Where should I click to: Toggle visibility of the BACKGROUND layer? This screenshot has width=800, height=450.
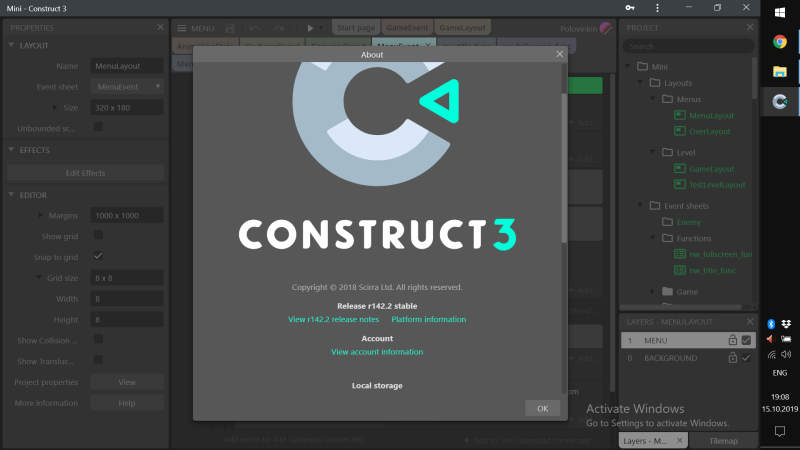[x=746, y=358]
